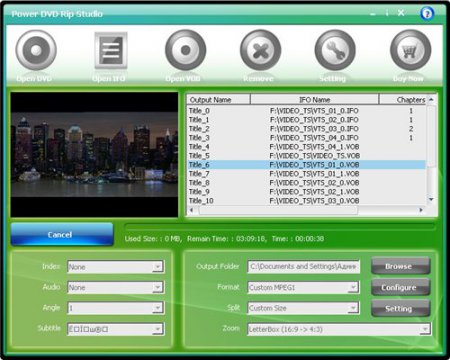Click the blue Cancel button
This screenshot has height=360, width=450.
point(62,235)
